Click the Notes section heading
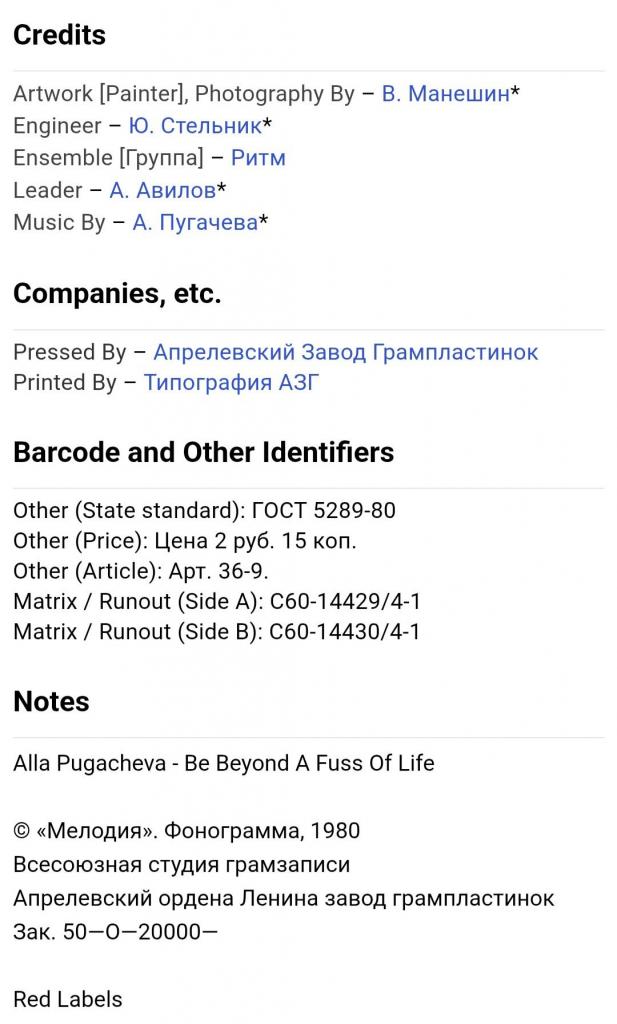This screenshot has width=617, height=1024. [51, 702]
